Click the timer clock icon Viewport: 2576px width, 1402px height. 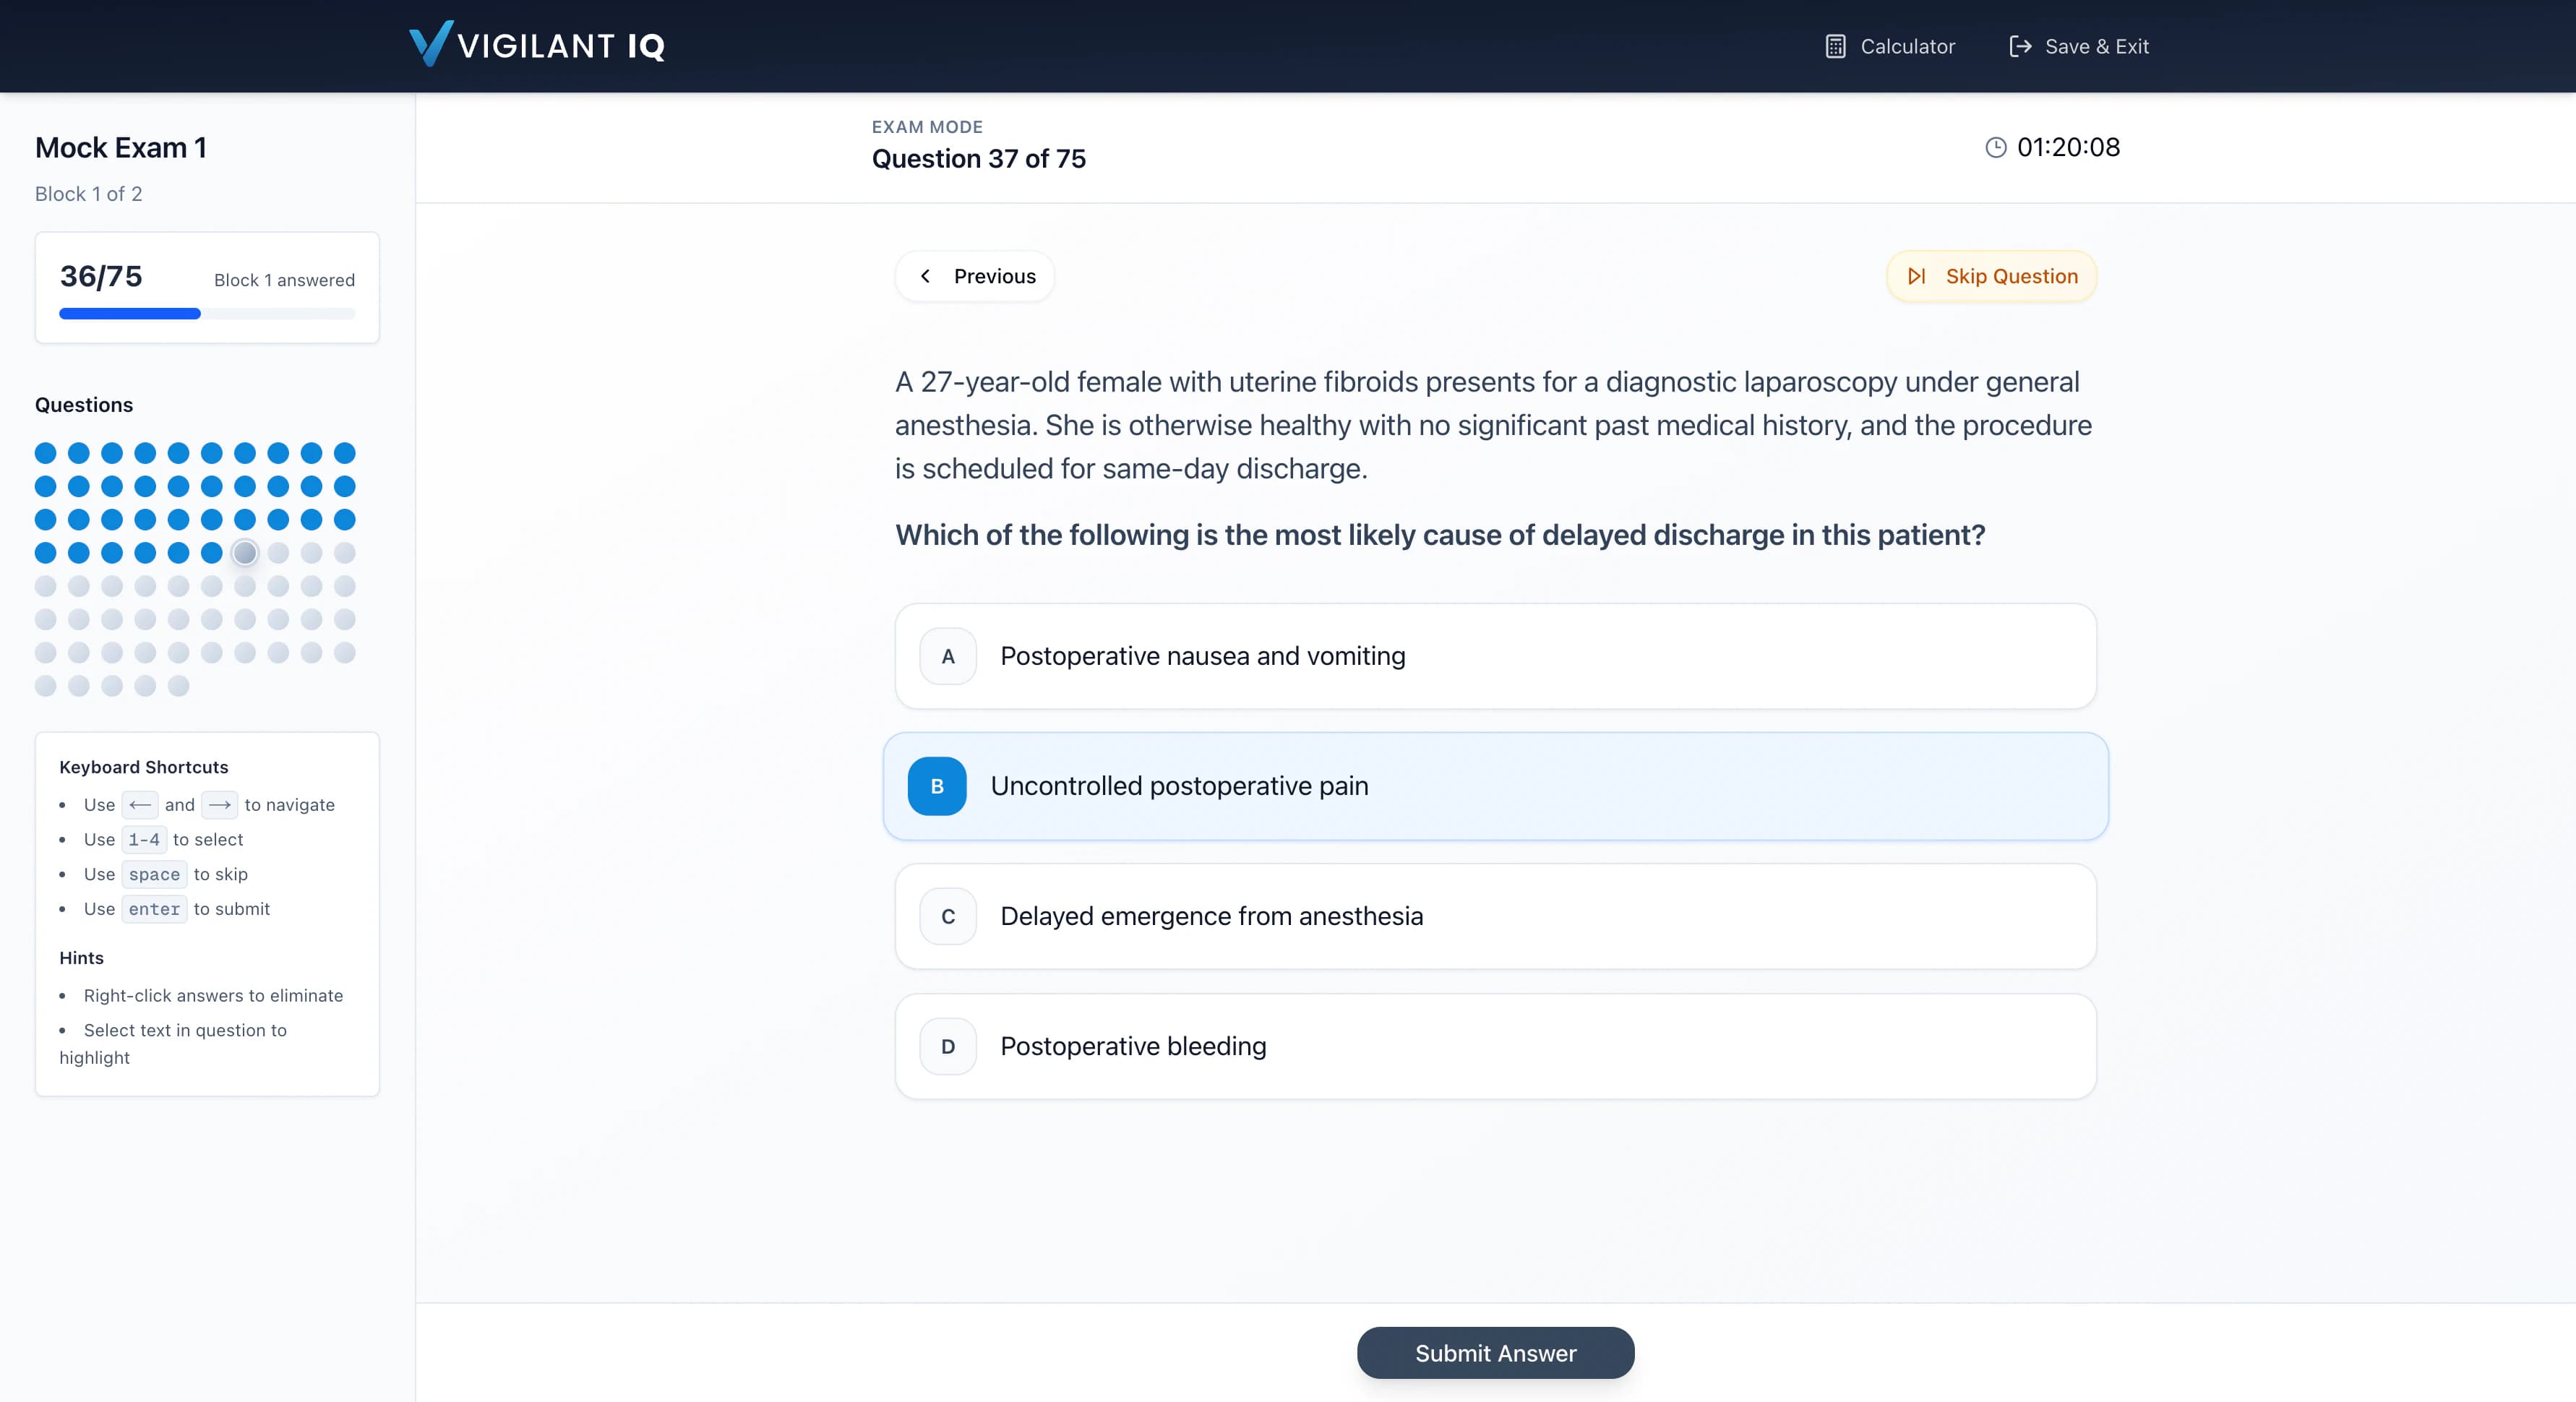(1995, 147)
